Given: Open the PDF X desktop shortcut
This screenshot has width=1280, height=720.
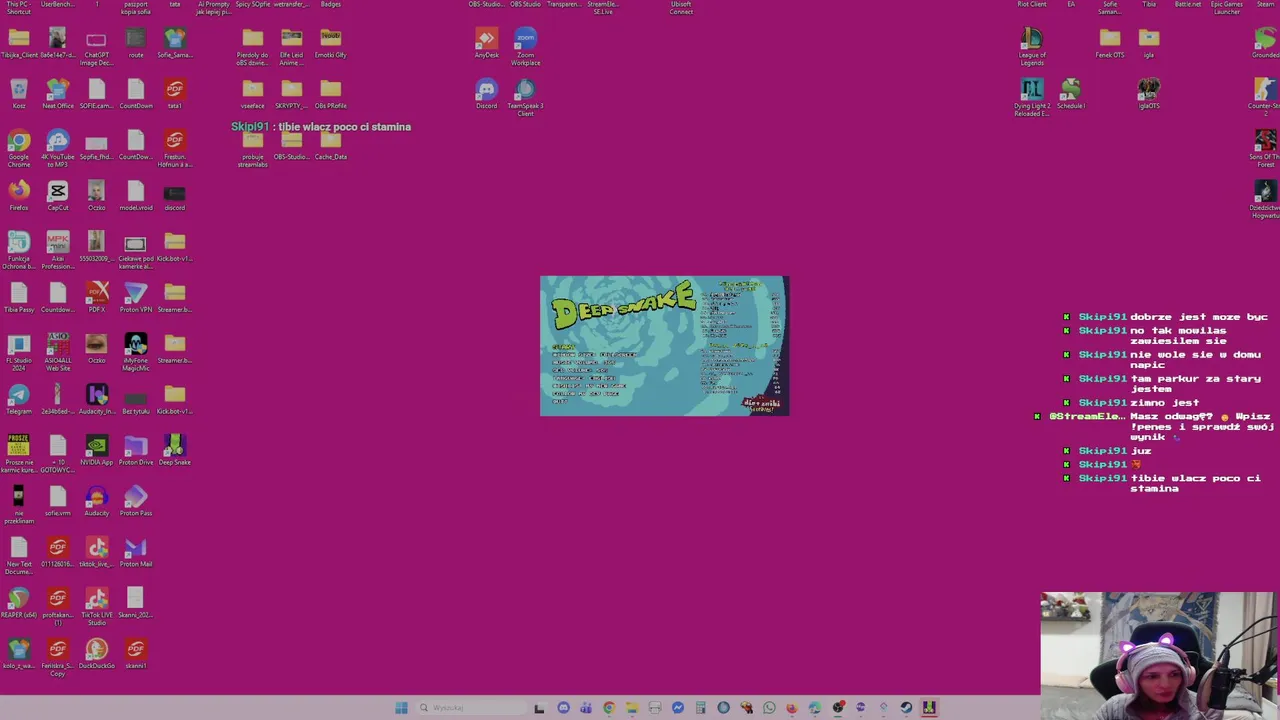Looking at the screenshot, I should click(x=97, y=297).
